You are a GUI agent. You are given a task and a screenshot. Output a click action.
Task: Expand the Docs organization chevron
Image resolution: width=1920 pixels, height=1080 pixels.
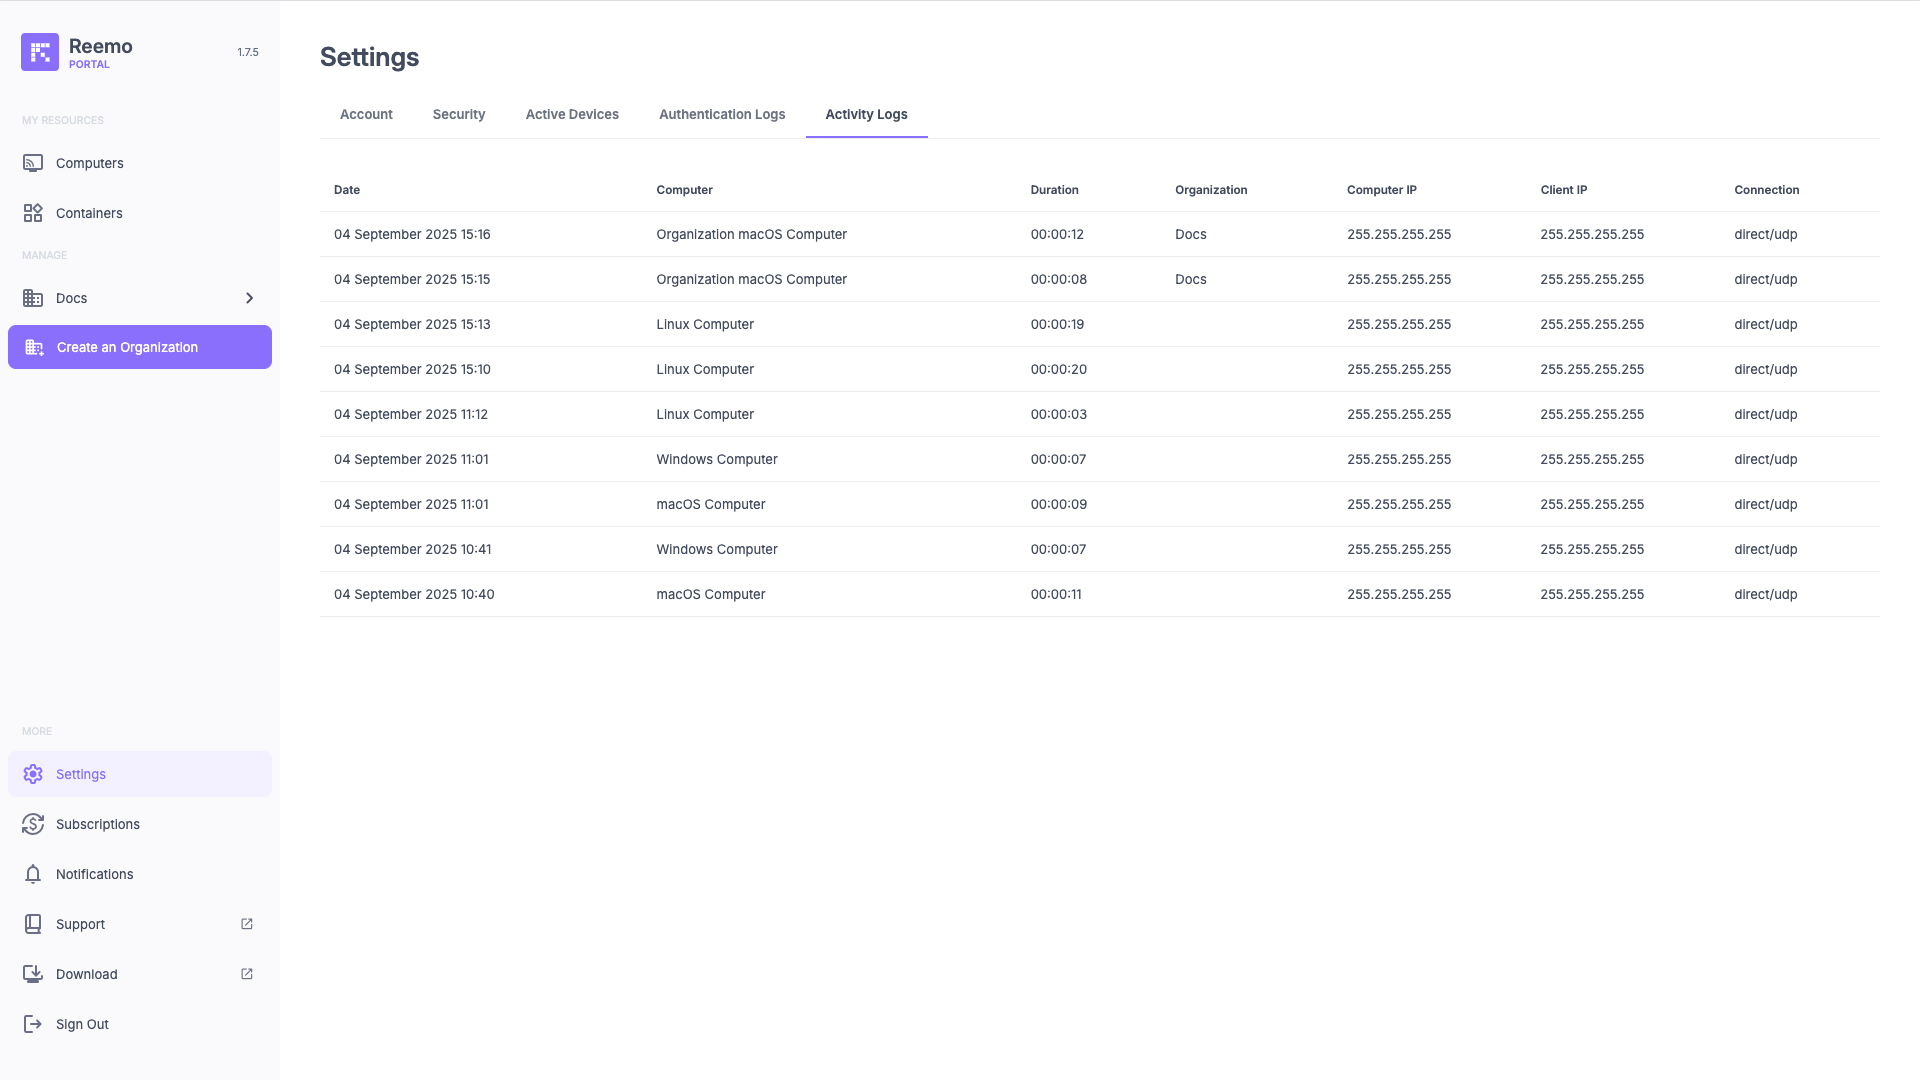pos(249,298)
